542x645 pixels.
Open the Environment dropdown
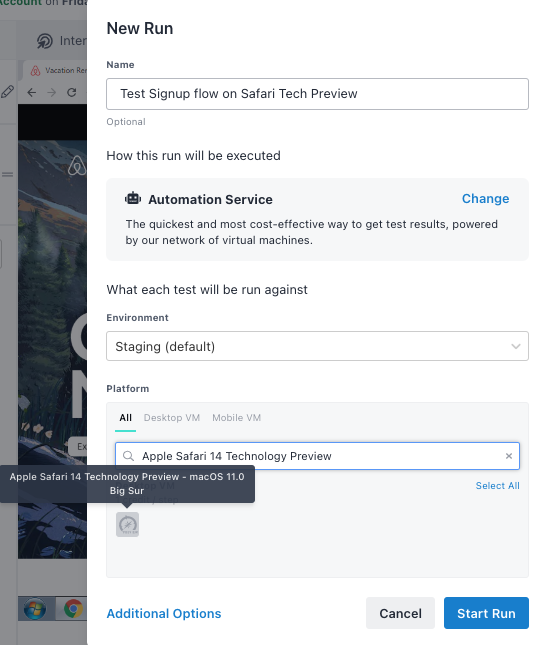coord(317,346)
